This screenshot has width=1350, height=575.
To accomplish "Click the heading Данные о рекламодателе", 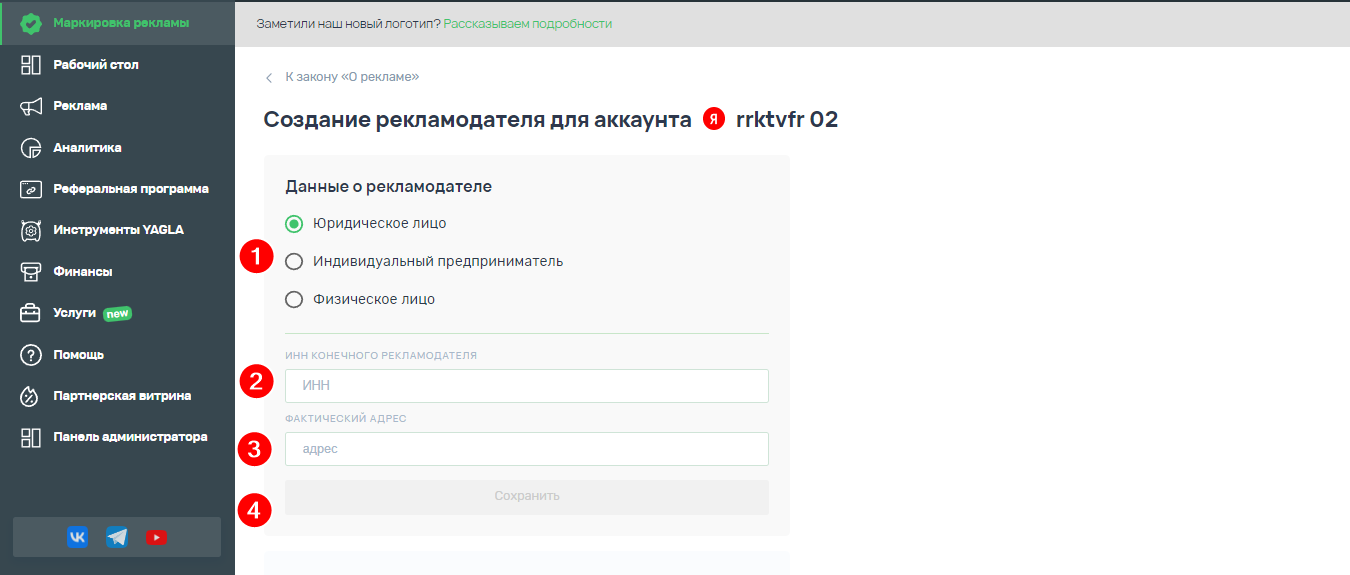I will [x=388, y=187].
